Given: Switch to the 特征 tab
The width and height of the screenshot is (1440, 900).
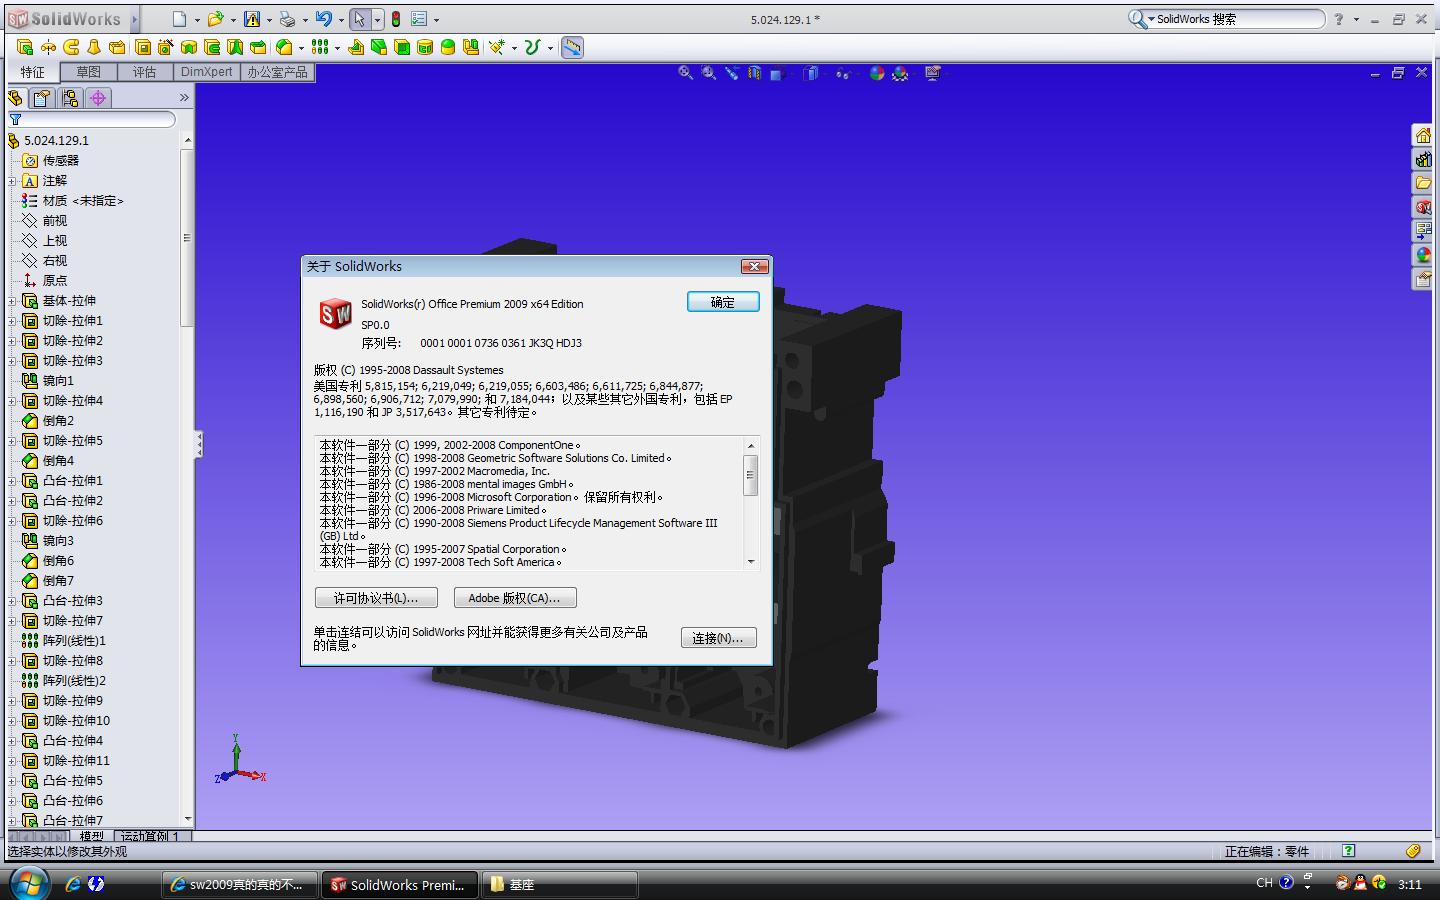Looking at the screenshot, I should pyautogui.click(x=33, y=72).
